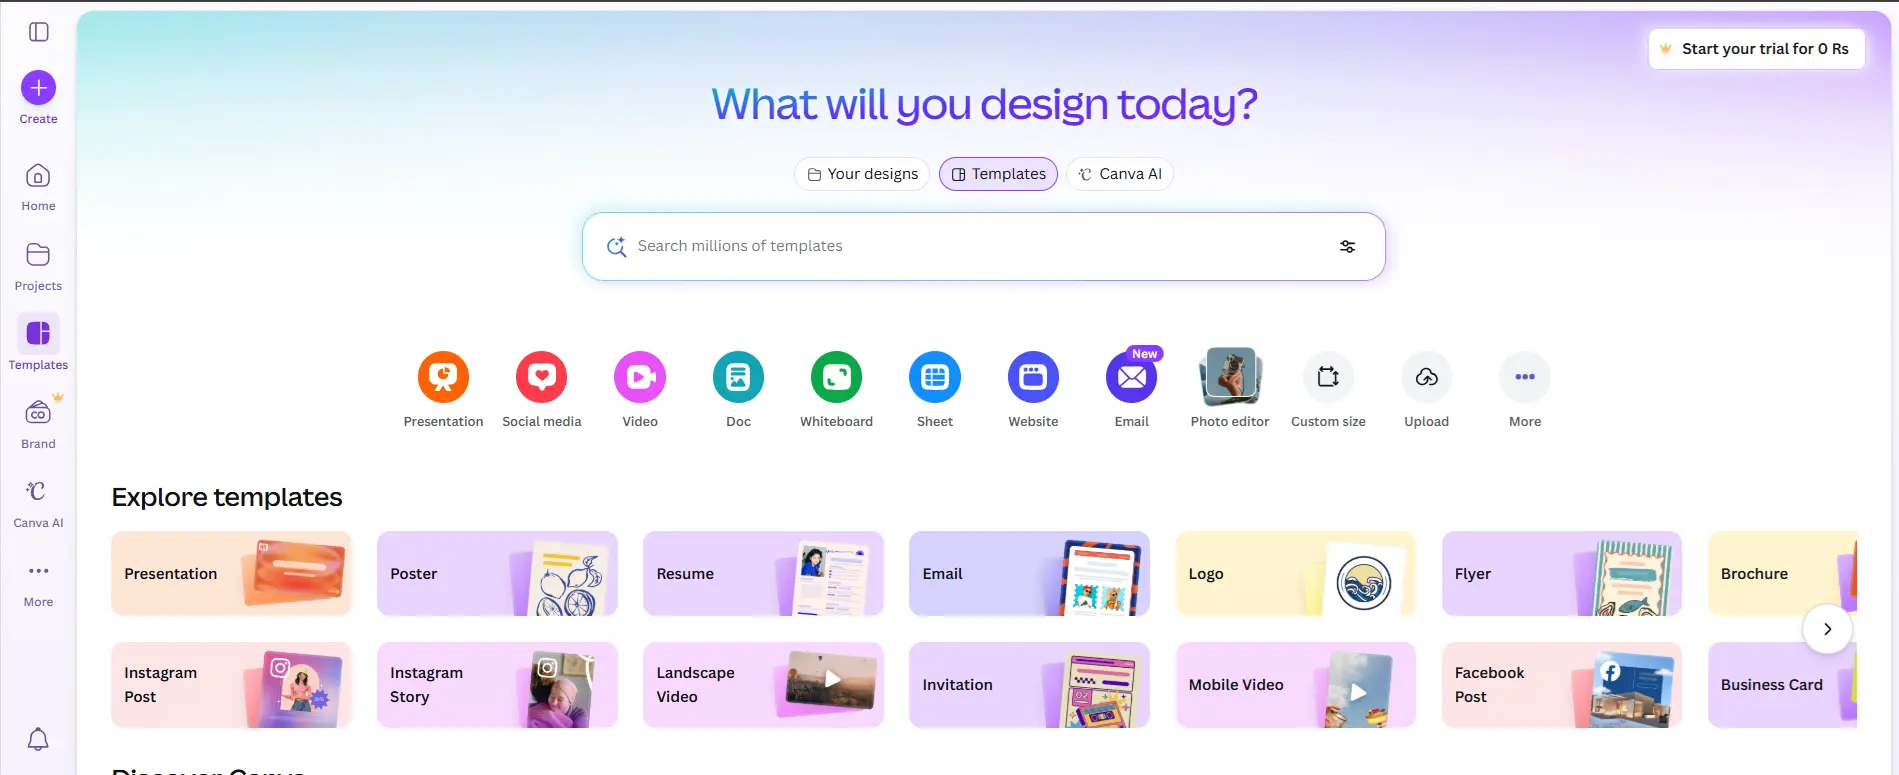This screenshot has height=775, width=1899.
Task: Click the purple Create plus button
Action: click(x=38, y=88)
